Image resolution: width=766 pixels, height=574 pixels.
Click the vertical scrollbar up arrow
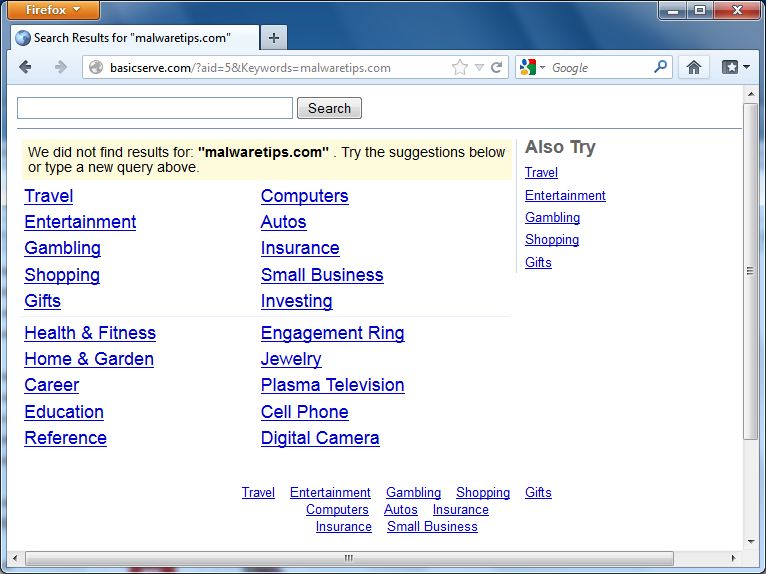[751, 93]
